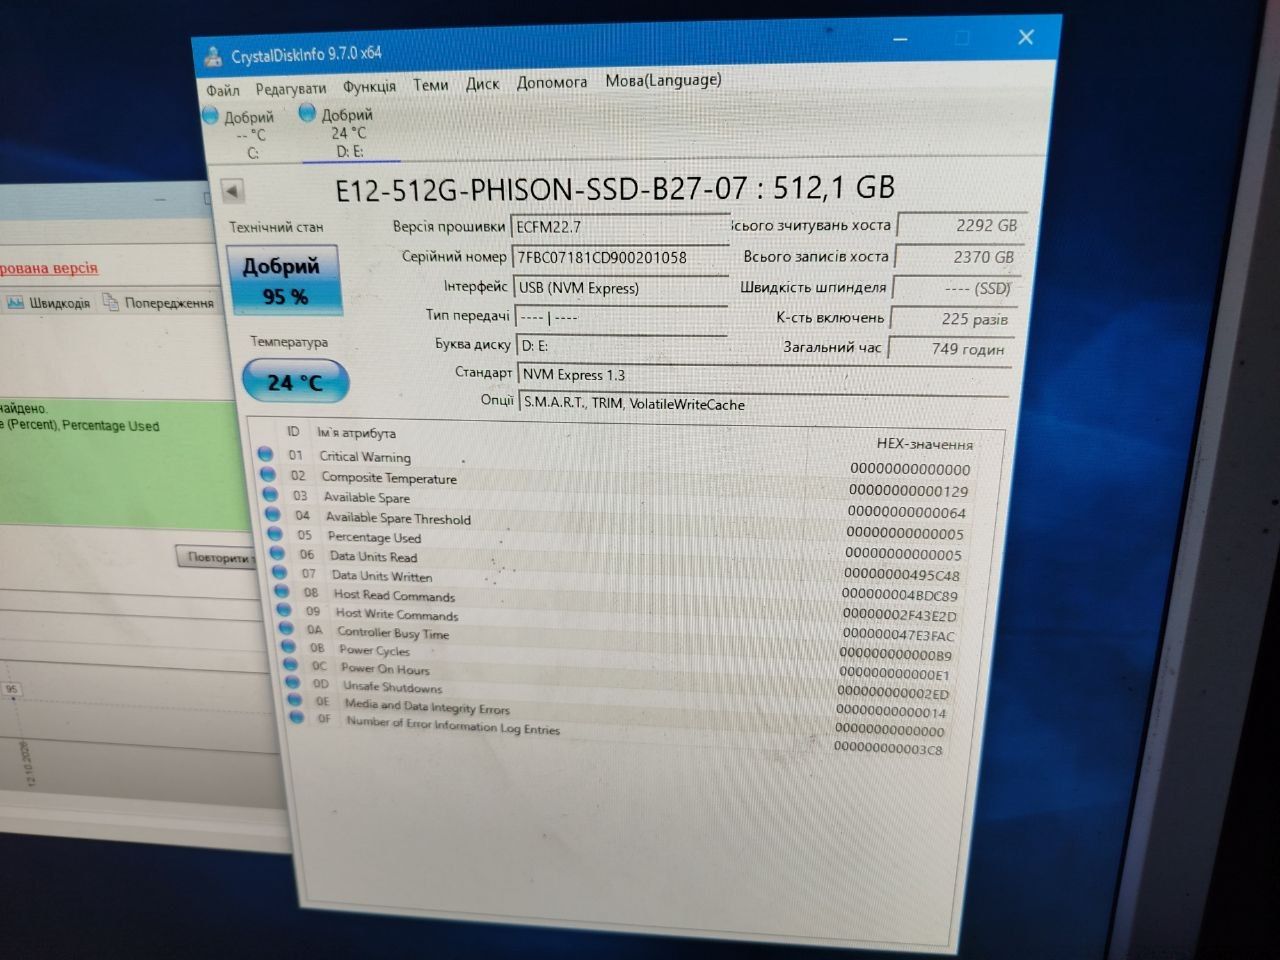Click the status icon for Controller Busy Time
Viewport: 1280px width, 960px height.
tap(286, 628)
